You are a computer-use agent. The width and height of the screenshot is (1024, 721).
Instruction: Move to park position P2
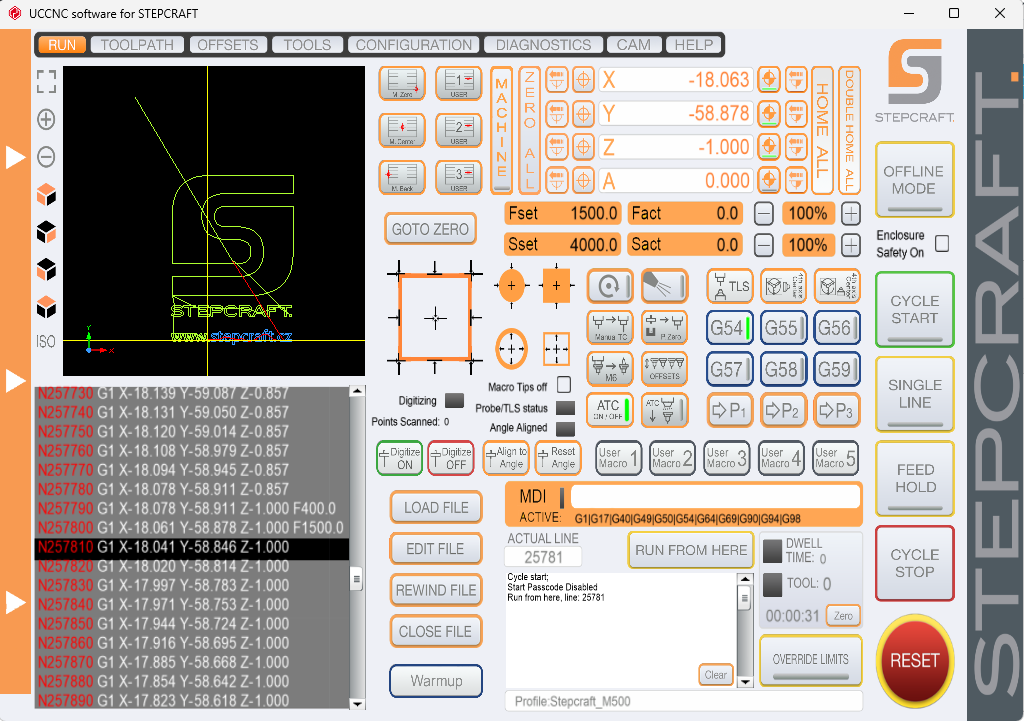(x=783, y=411)
